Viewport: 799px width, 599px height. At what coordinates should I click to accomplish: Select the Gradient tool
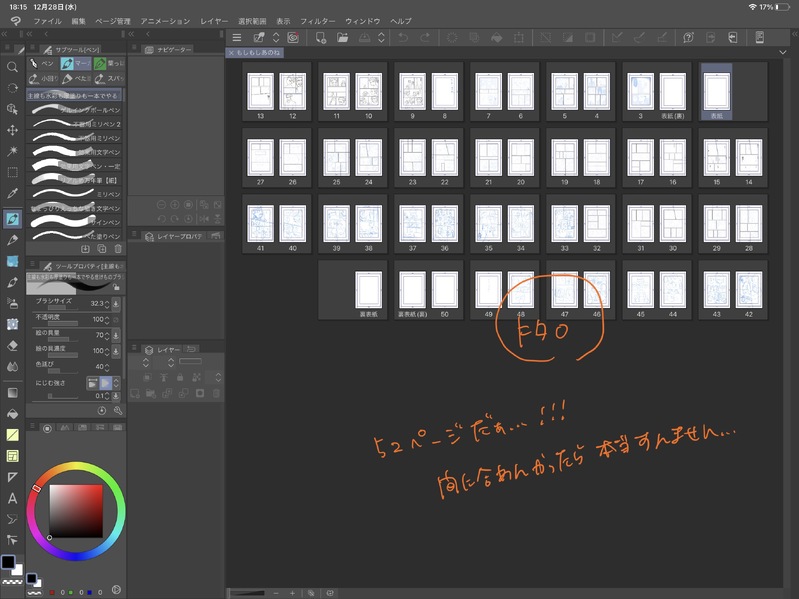(12, 393)
